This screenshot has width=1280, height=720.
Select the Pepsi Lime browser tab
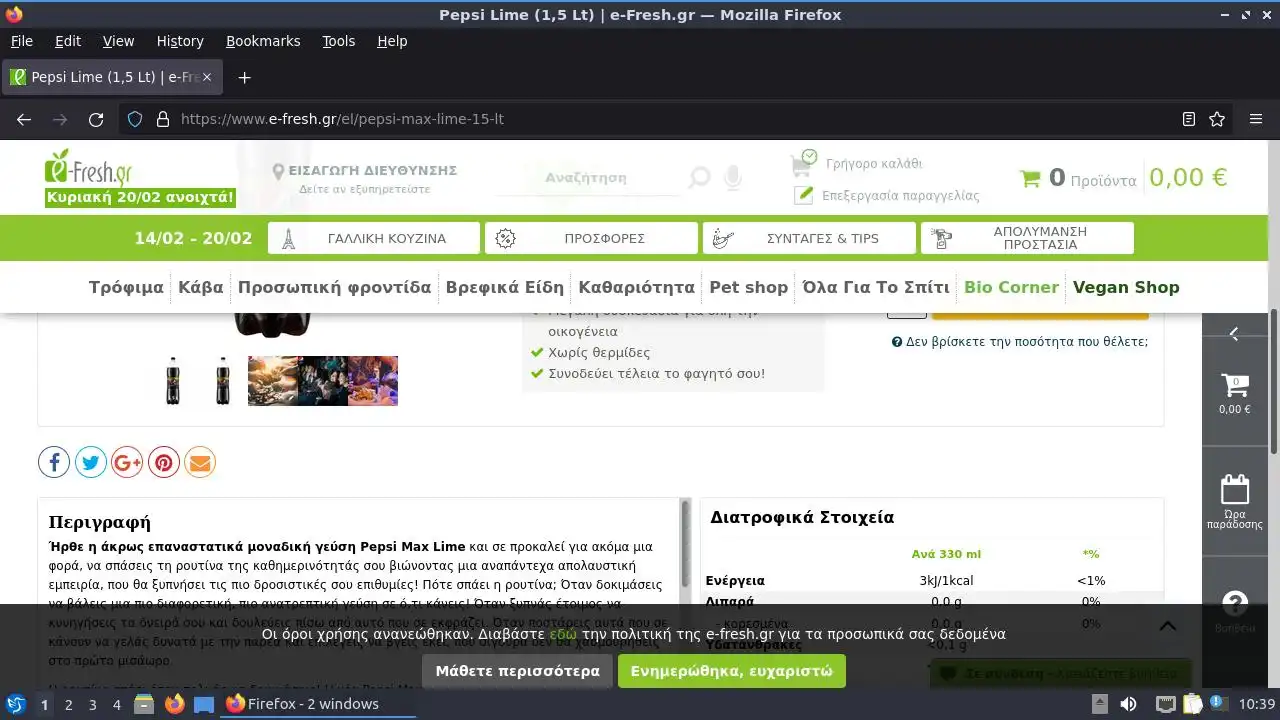[114, 77]
